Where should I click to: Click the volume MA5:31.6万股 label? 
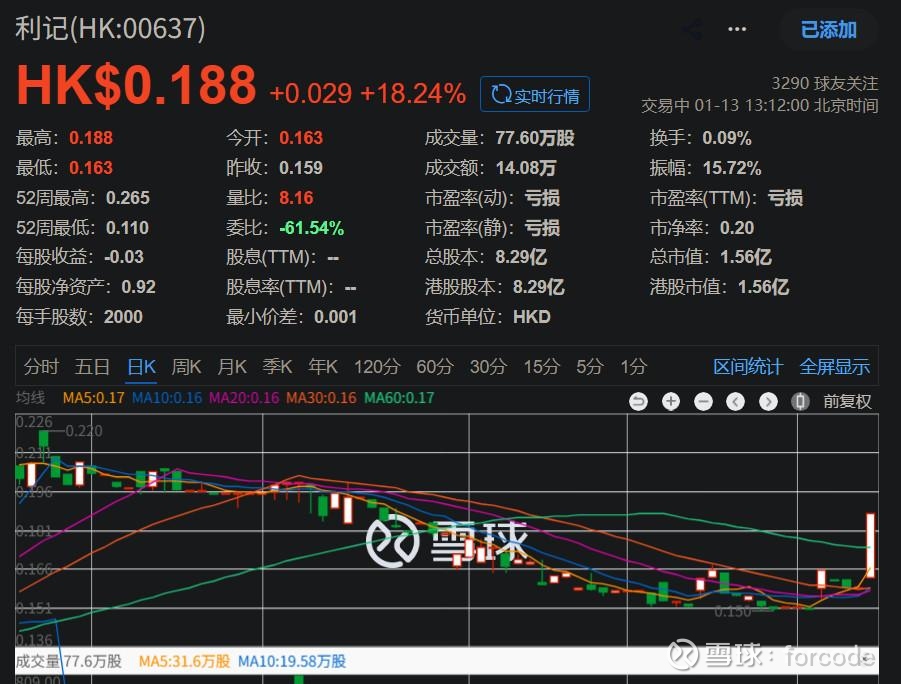click(x=184, y=661)
